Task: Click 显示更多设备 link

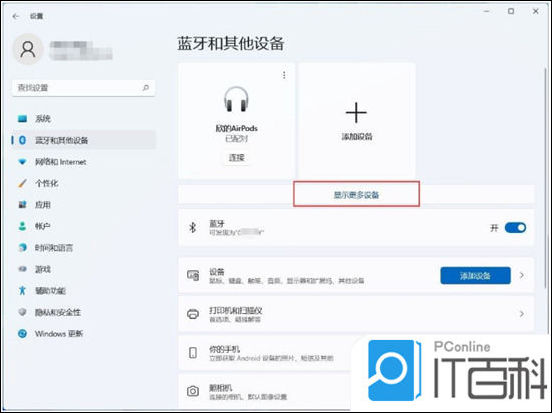Action: 356,195
